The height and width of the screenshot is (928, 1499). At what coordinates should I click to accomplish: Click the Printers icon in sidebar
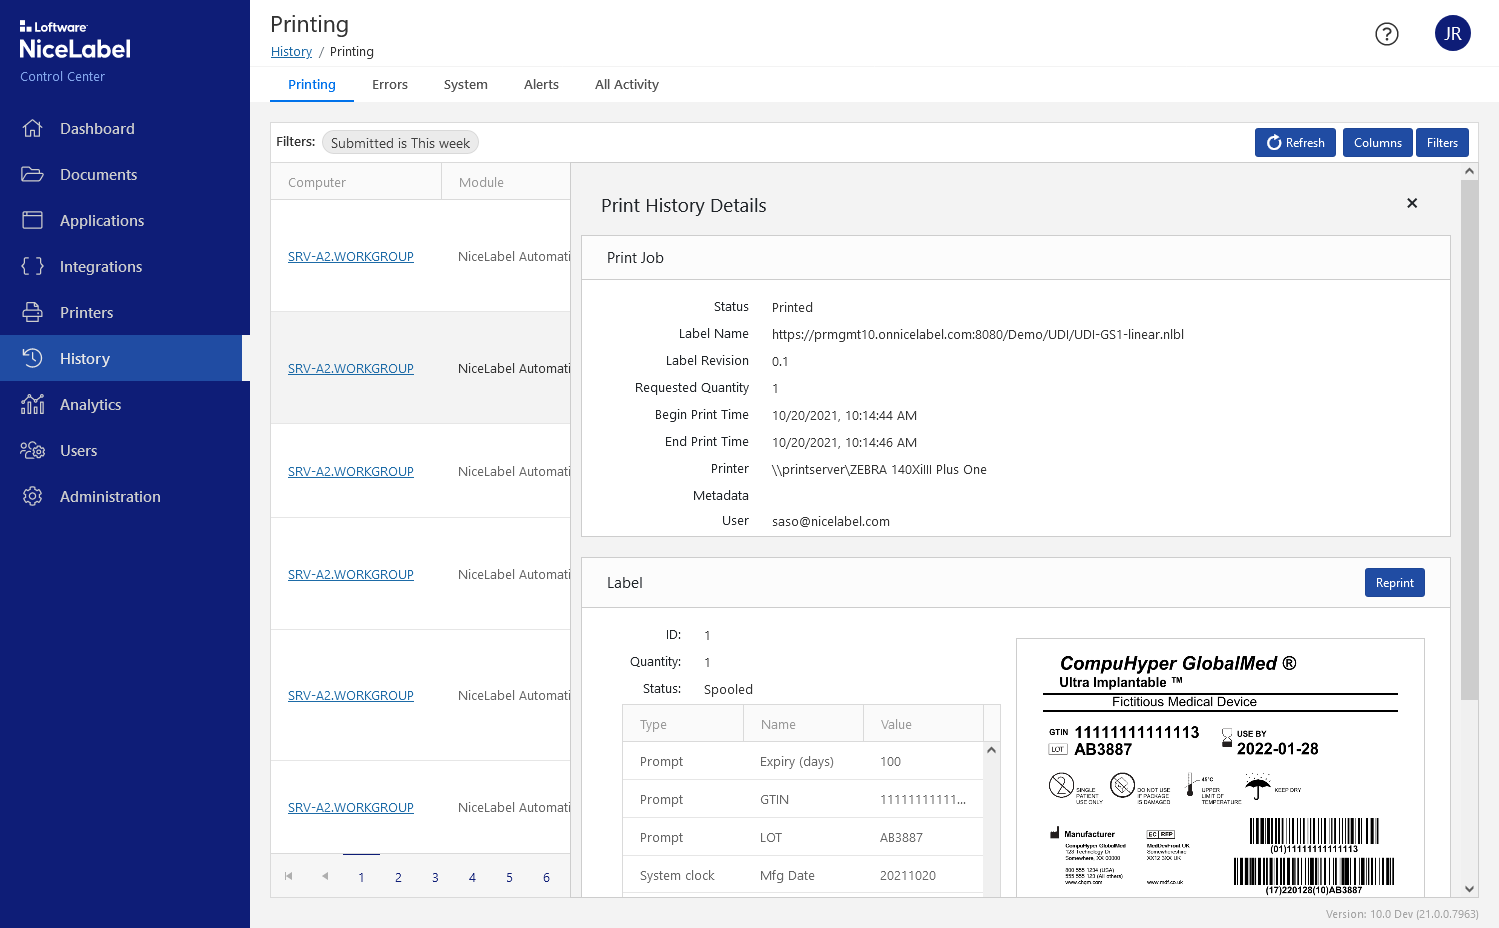coord(32,312)
